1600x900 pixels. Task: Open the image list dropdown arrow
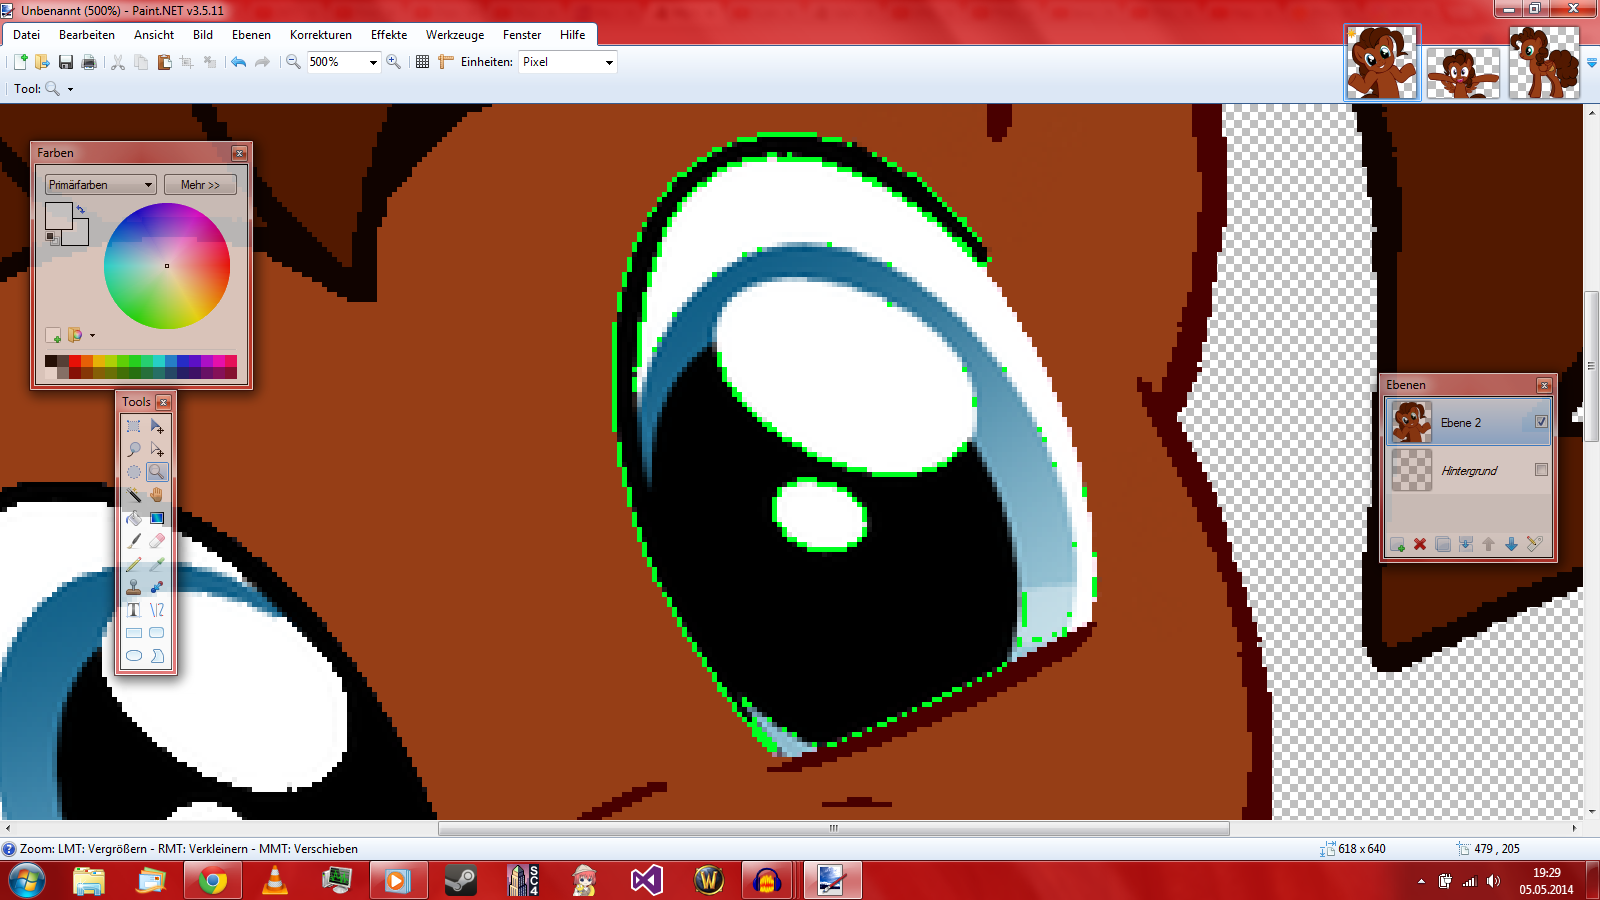coord(1591,62)
